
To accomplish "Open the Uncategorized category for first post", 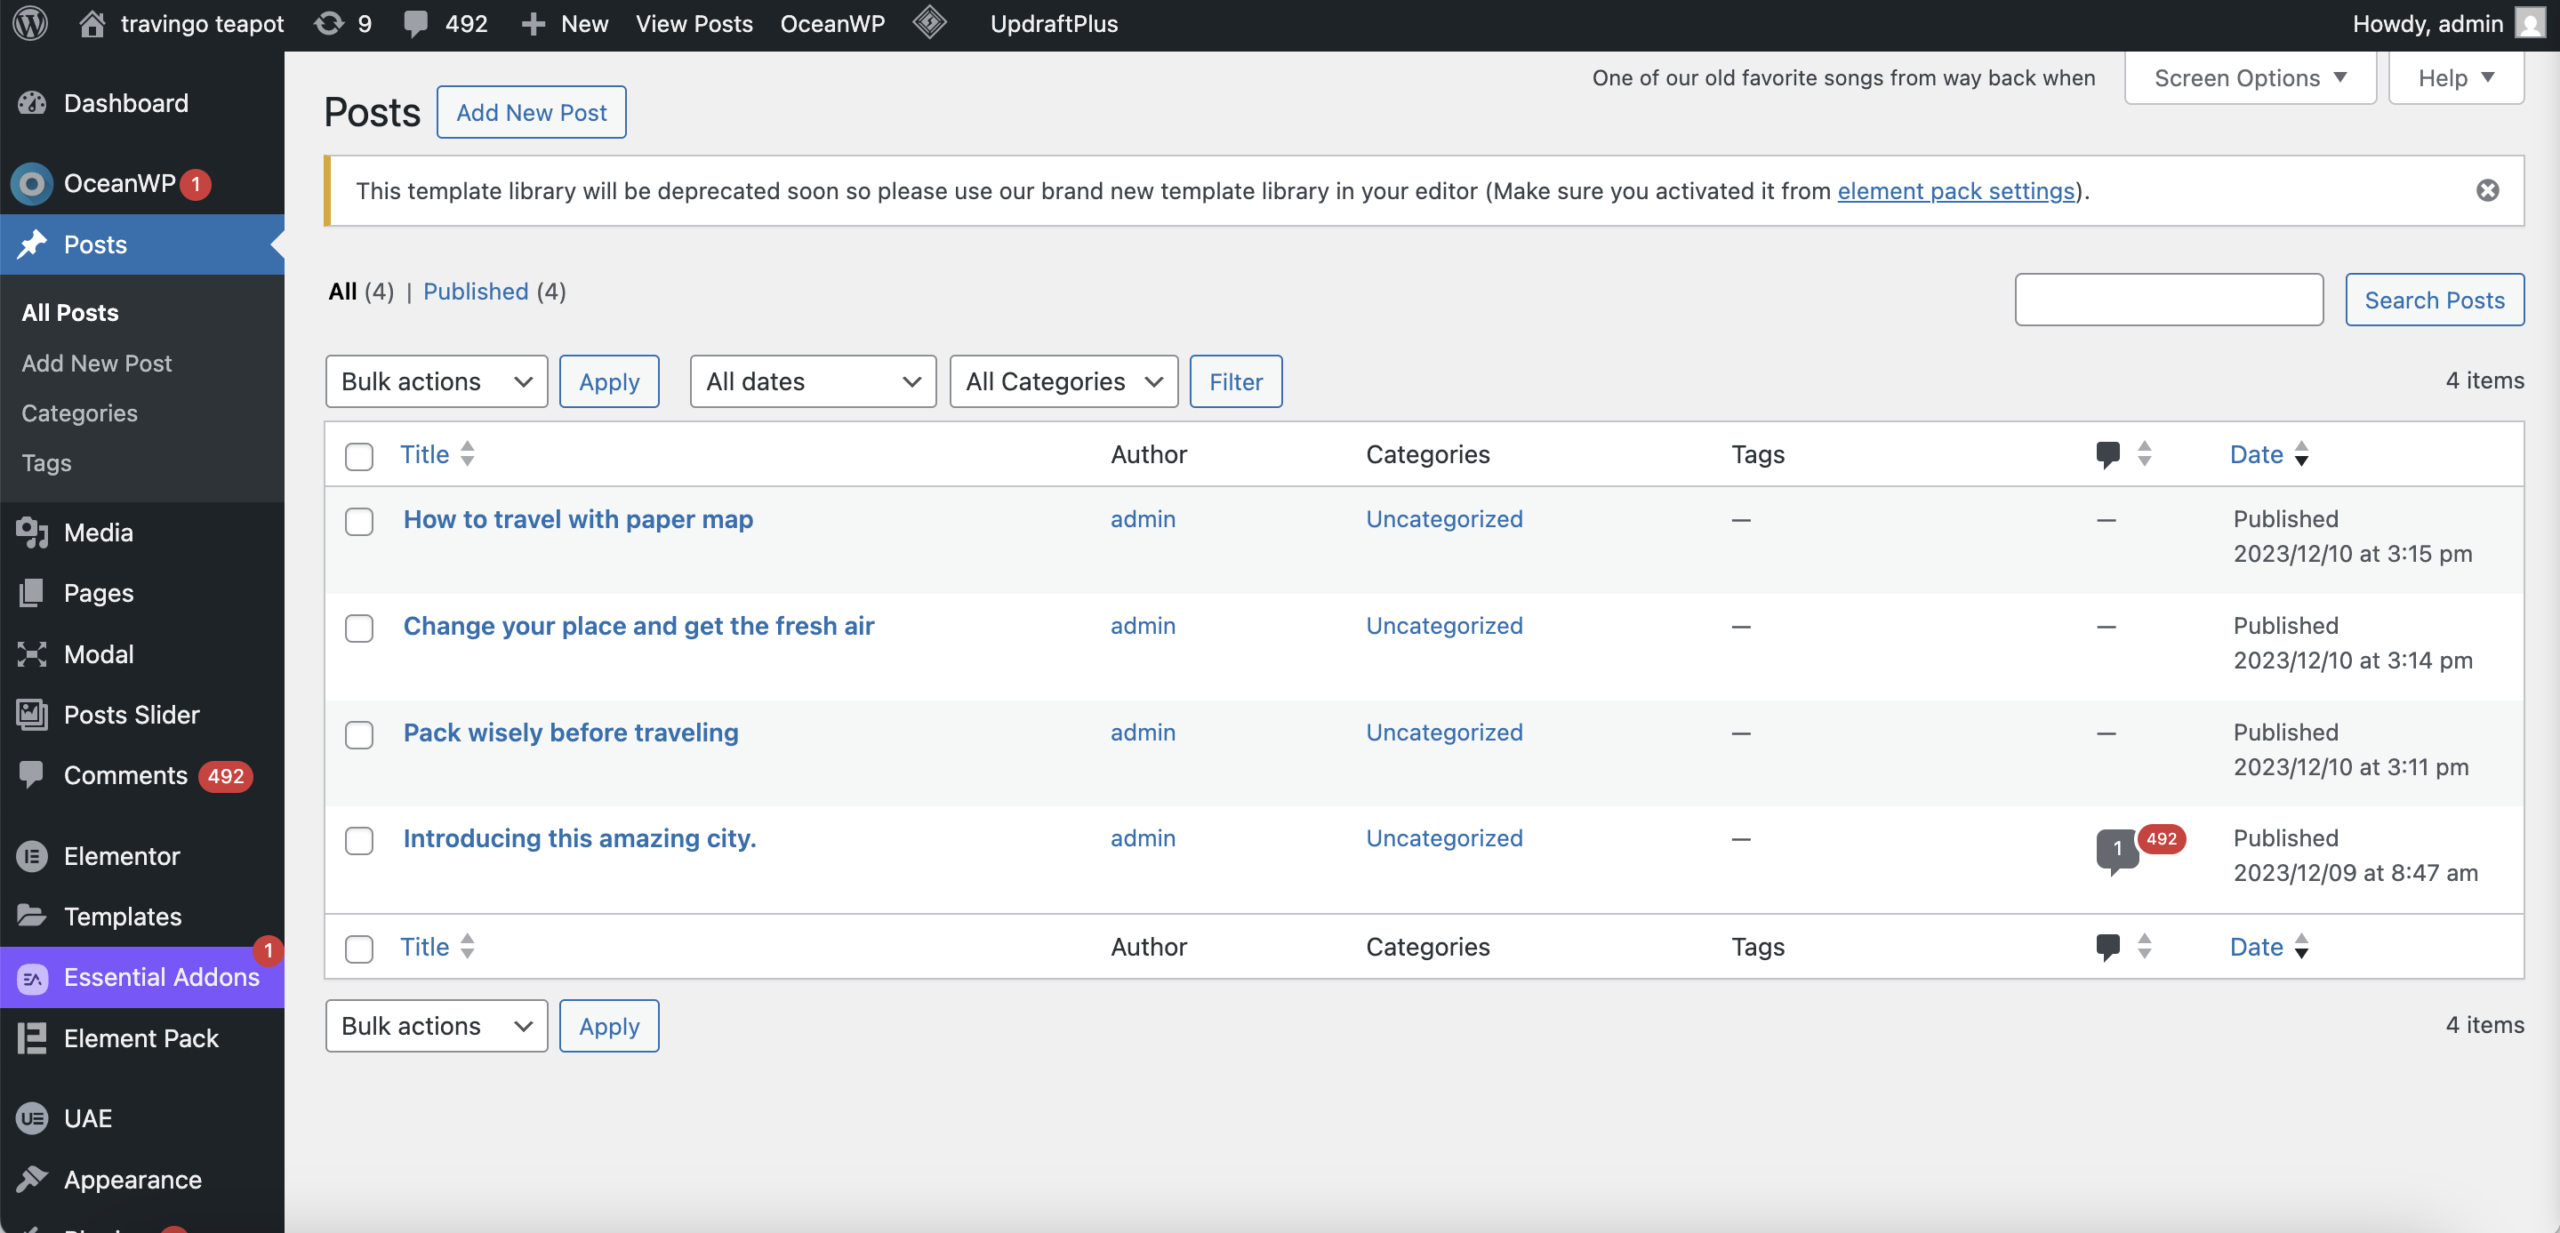I will (x=1444, y=519).
